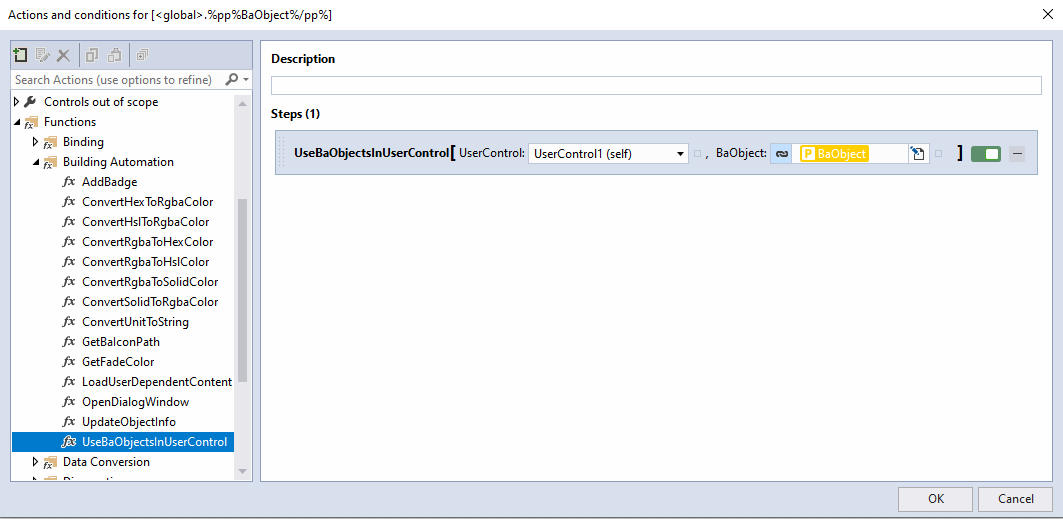Viewport: 1063px width, 519px height.
Task: Collapse the Building Automation folder node
Action: pos(36,162)
